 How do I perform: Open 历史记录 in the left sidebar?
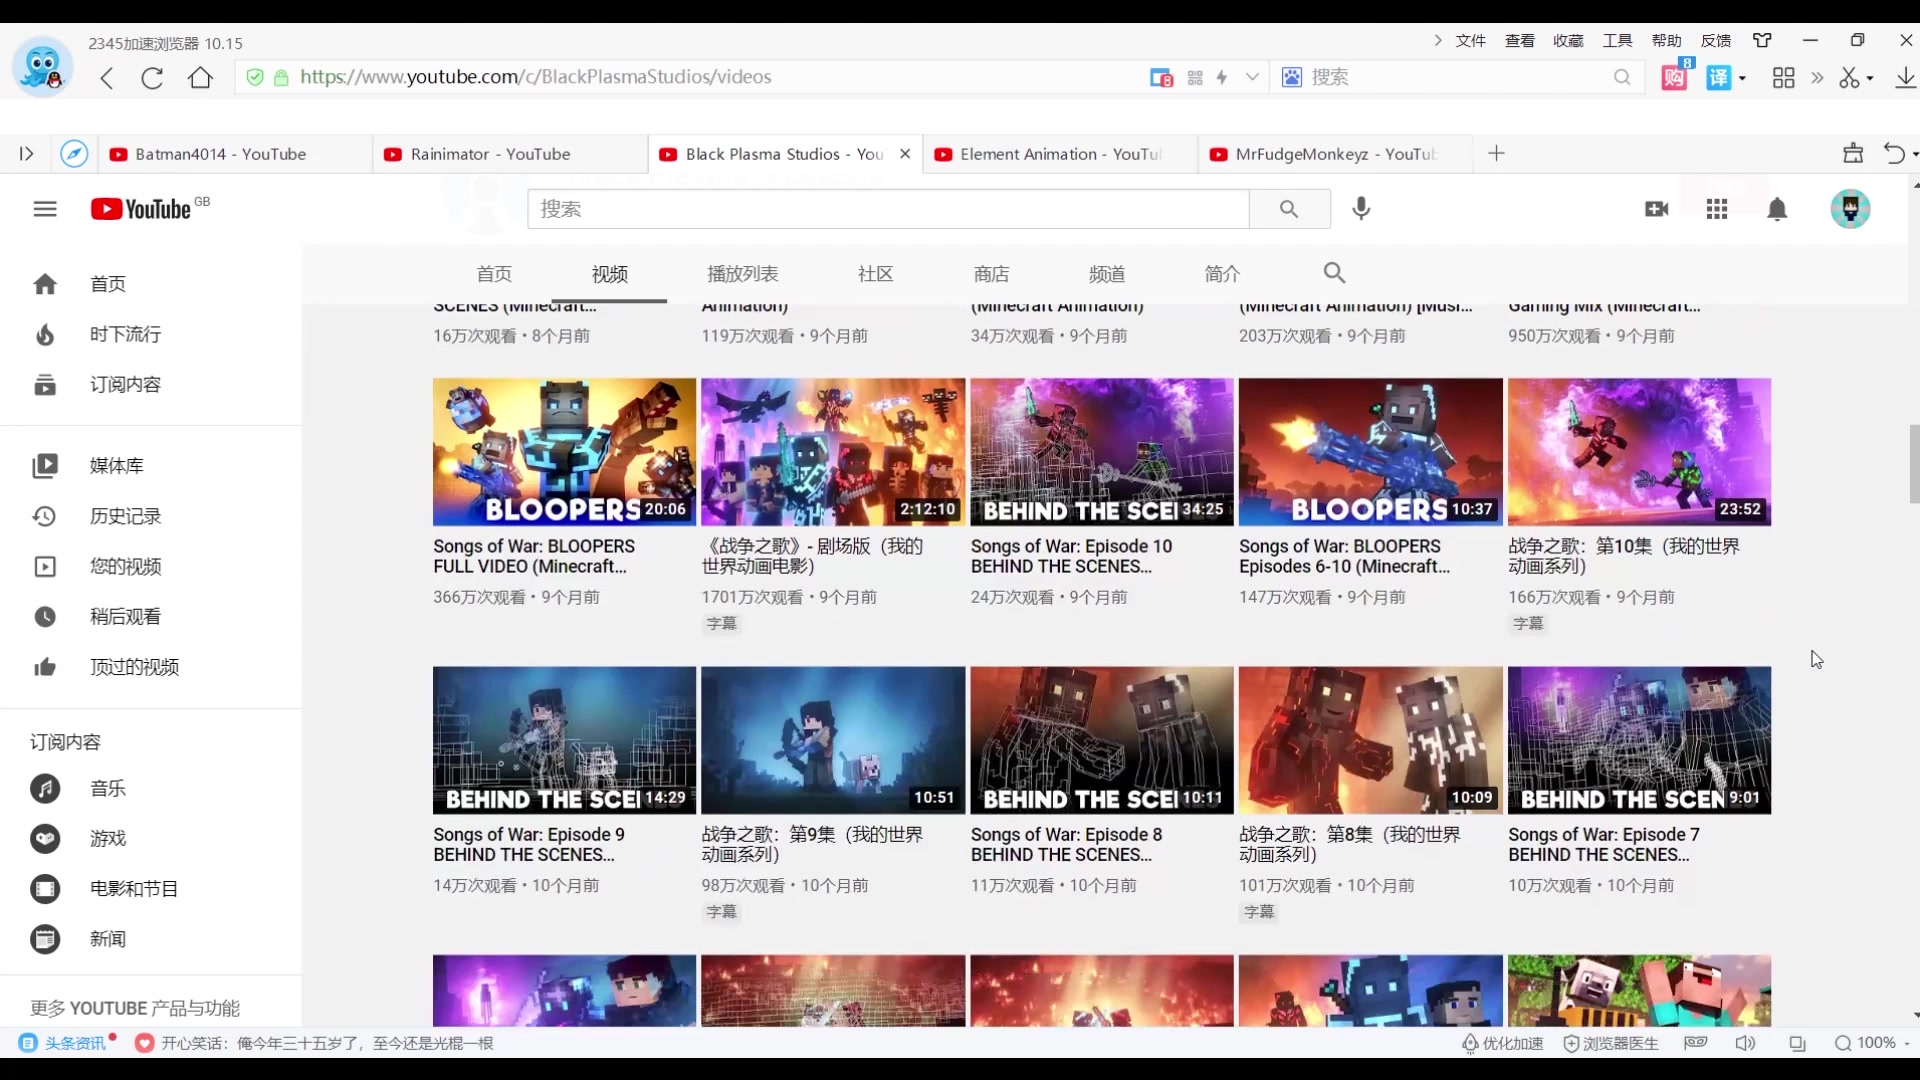125,516
